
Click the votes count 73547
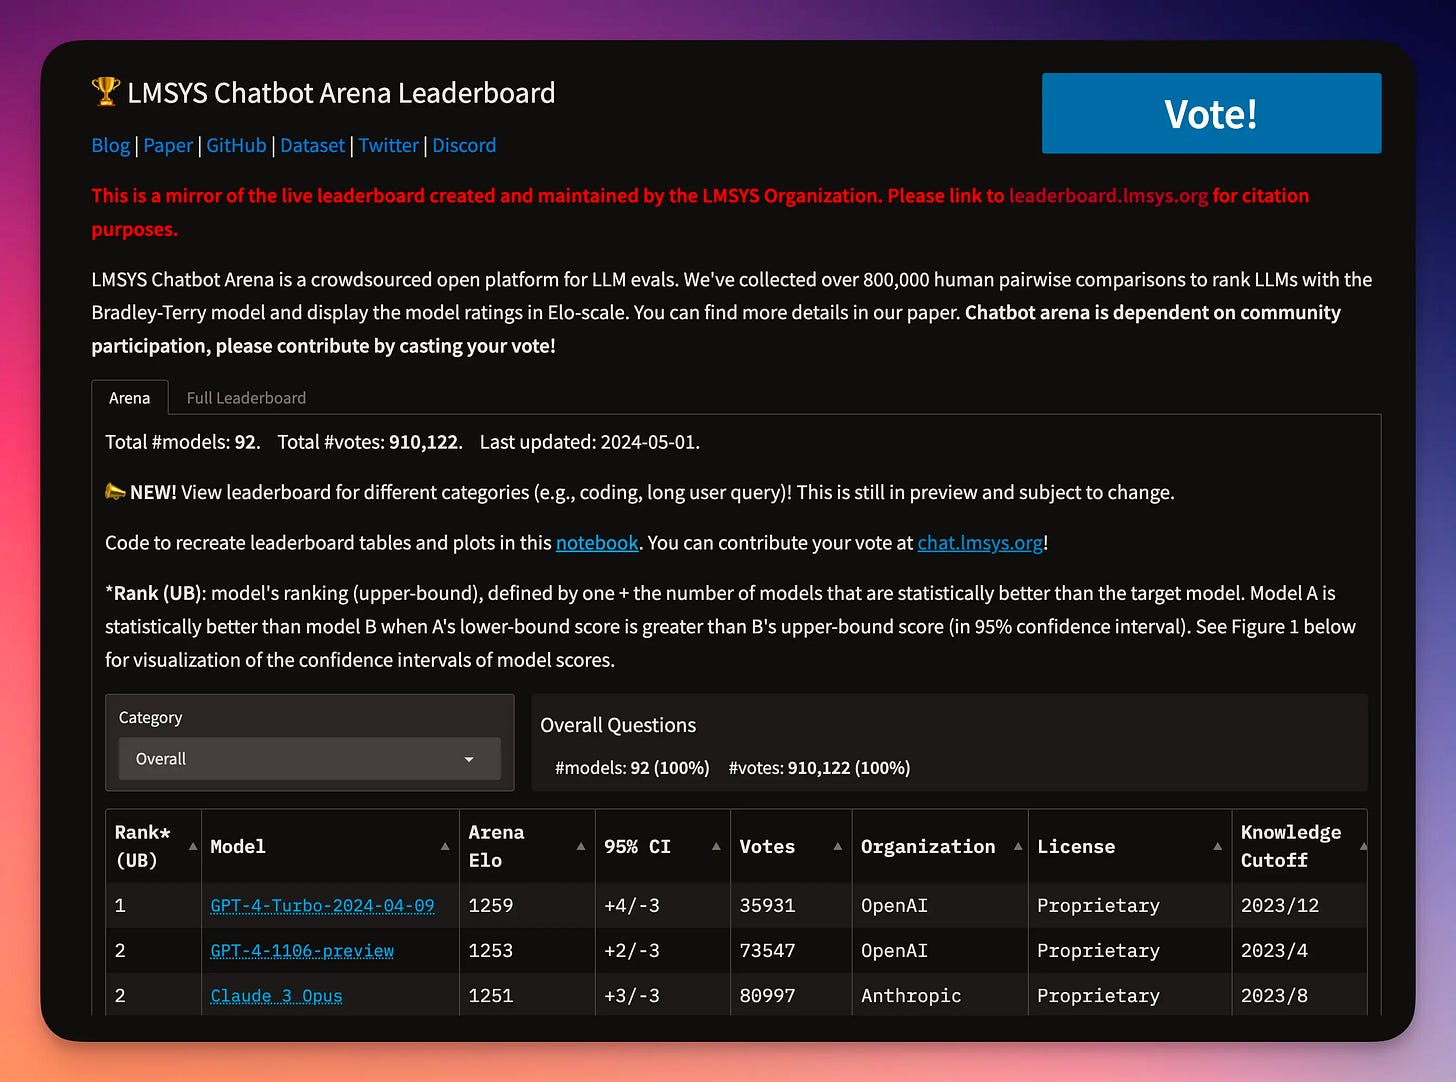point(767,951)
